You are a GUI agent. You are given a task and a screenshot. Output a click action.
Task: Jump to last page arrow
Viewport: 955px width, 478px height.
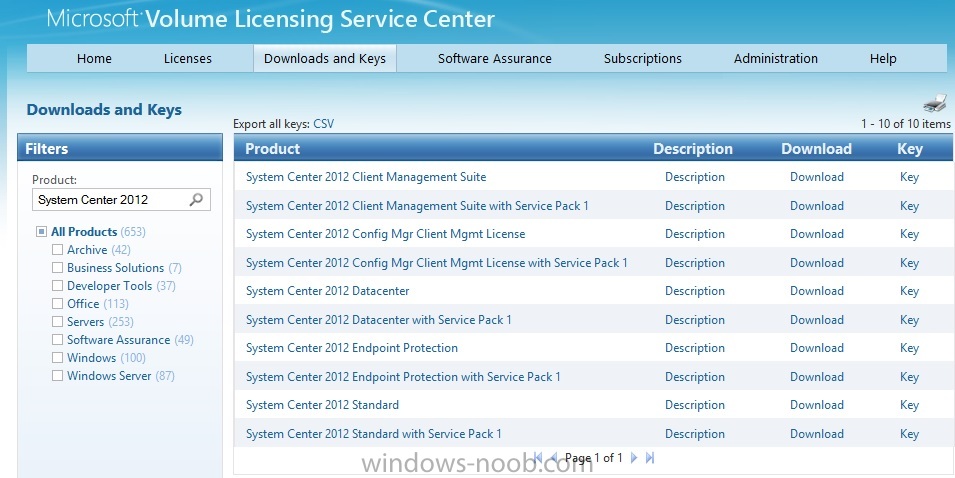[650, 458]
